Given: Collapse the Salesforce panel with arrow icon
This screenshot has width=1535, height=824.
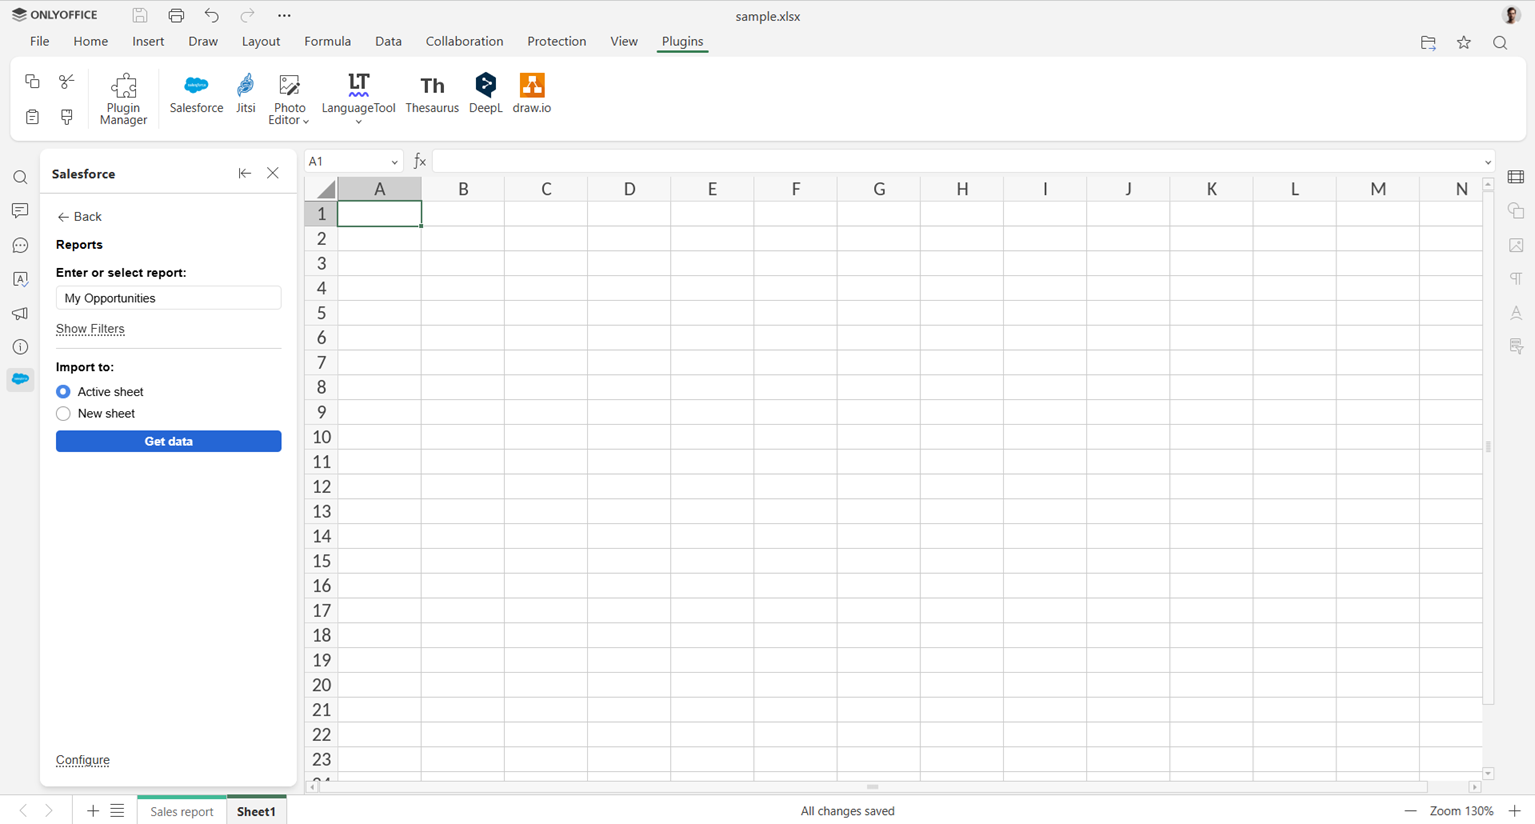Looking at the screenshot, I should [x=244, y=173].
